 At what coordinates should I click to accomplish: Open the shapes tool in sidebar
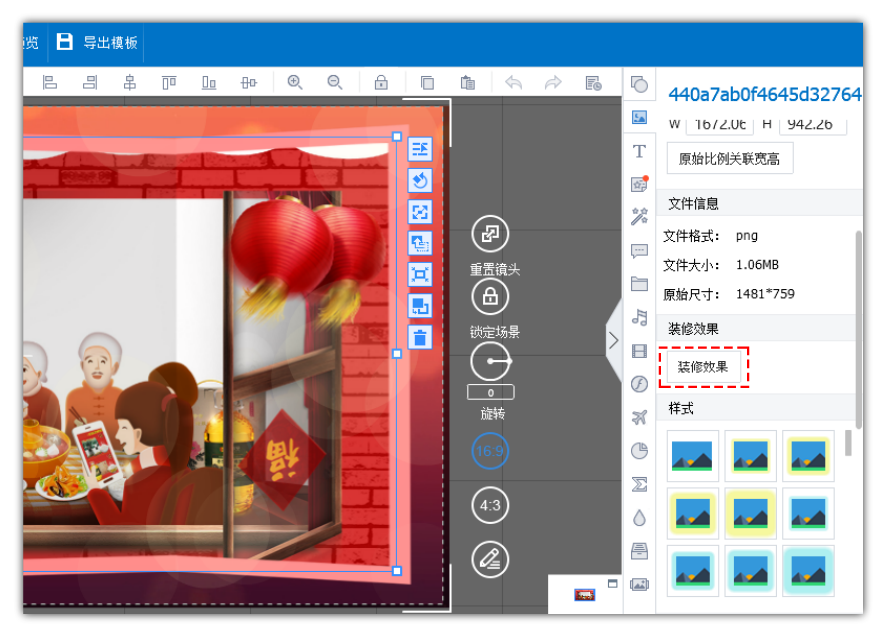tap(639, 84)
